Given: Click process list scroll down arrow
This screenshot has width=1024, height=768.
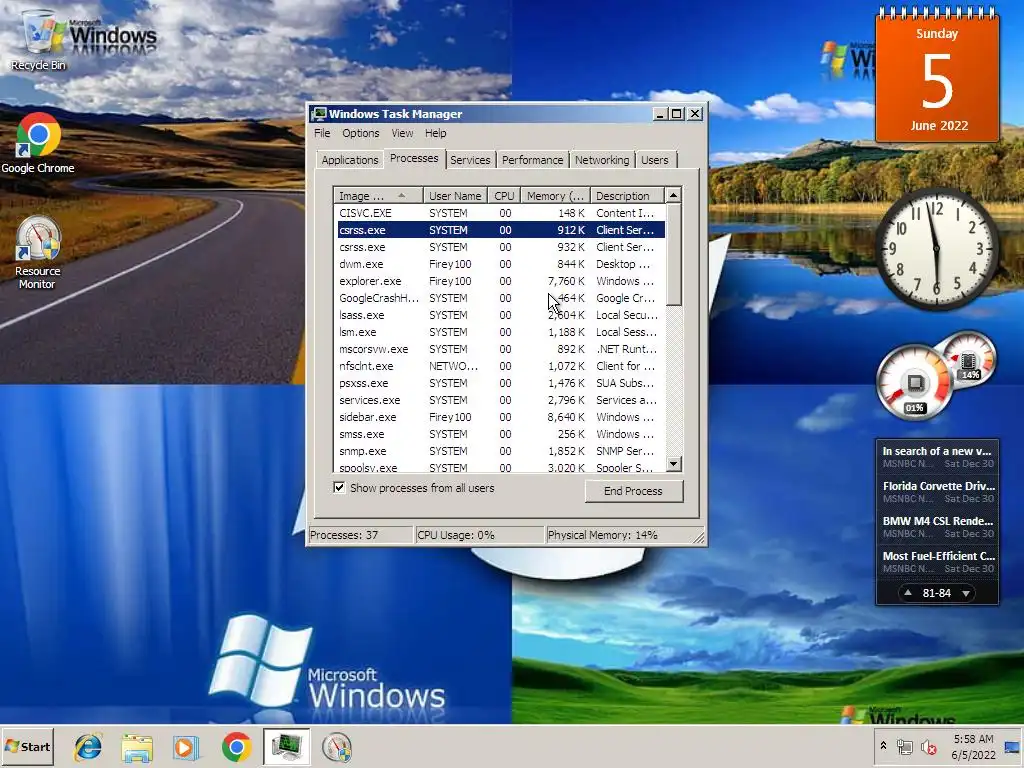Looking at the screenshot, I should click(673, 464).
